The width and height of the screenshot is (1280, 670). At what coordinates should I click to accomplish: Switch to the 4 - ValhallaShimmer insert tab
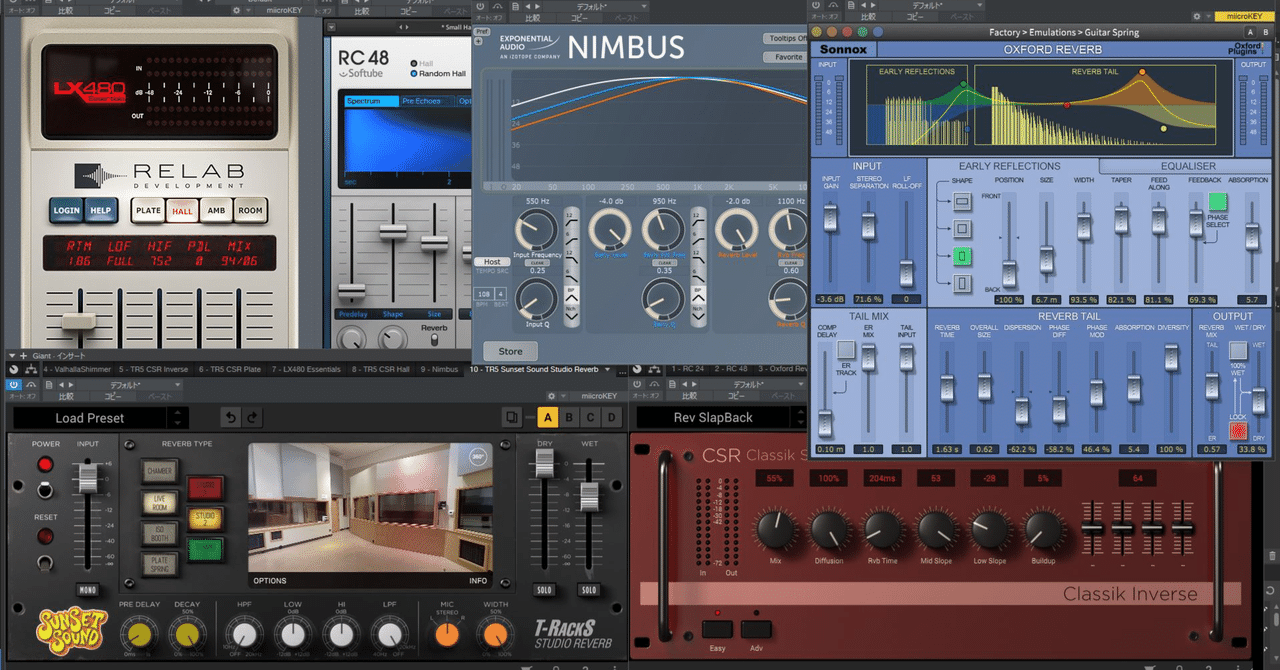pos(78,369)
